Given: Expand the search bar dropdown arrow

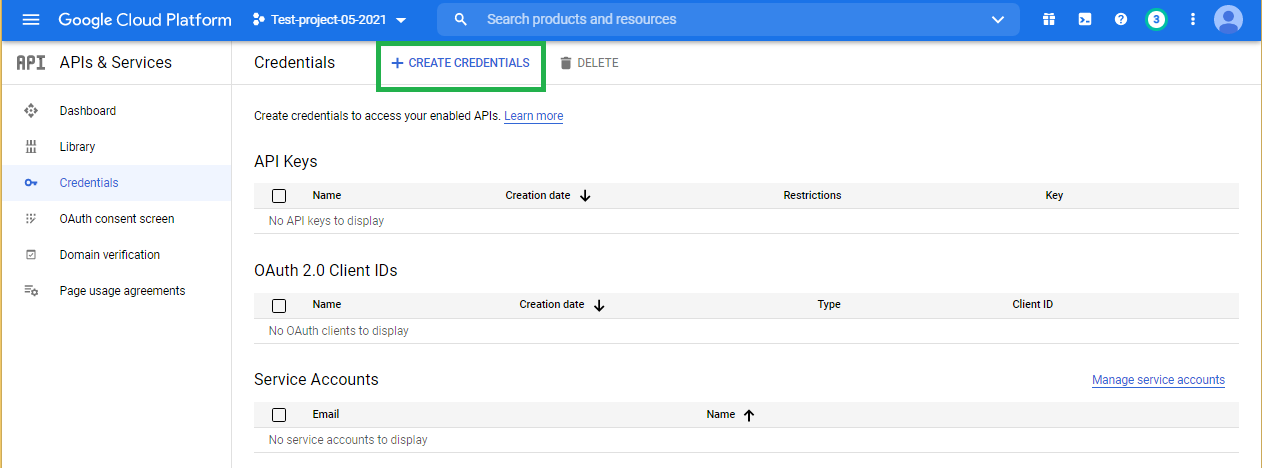Looking at the screenshot, I should (997, 20).
